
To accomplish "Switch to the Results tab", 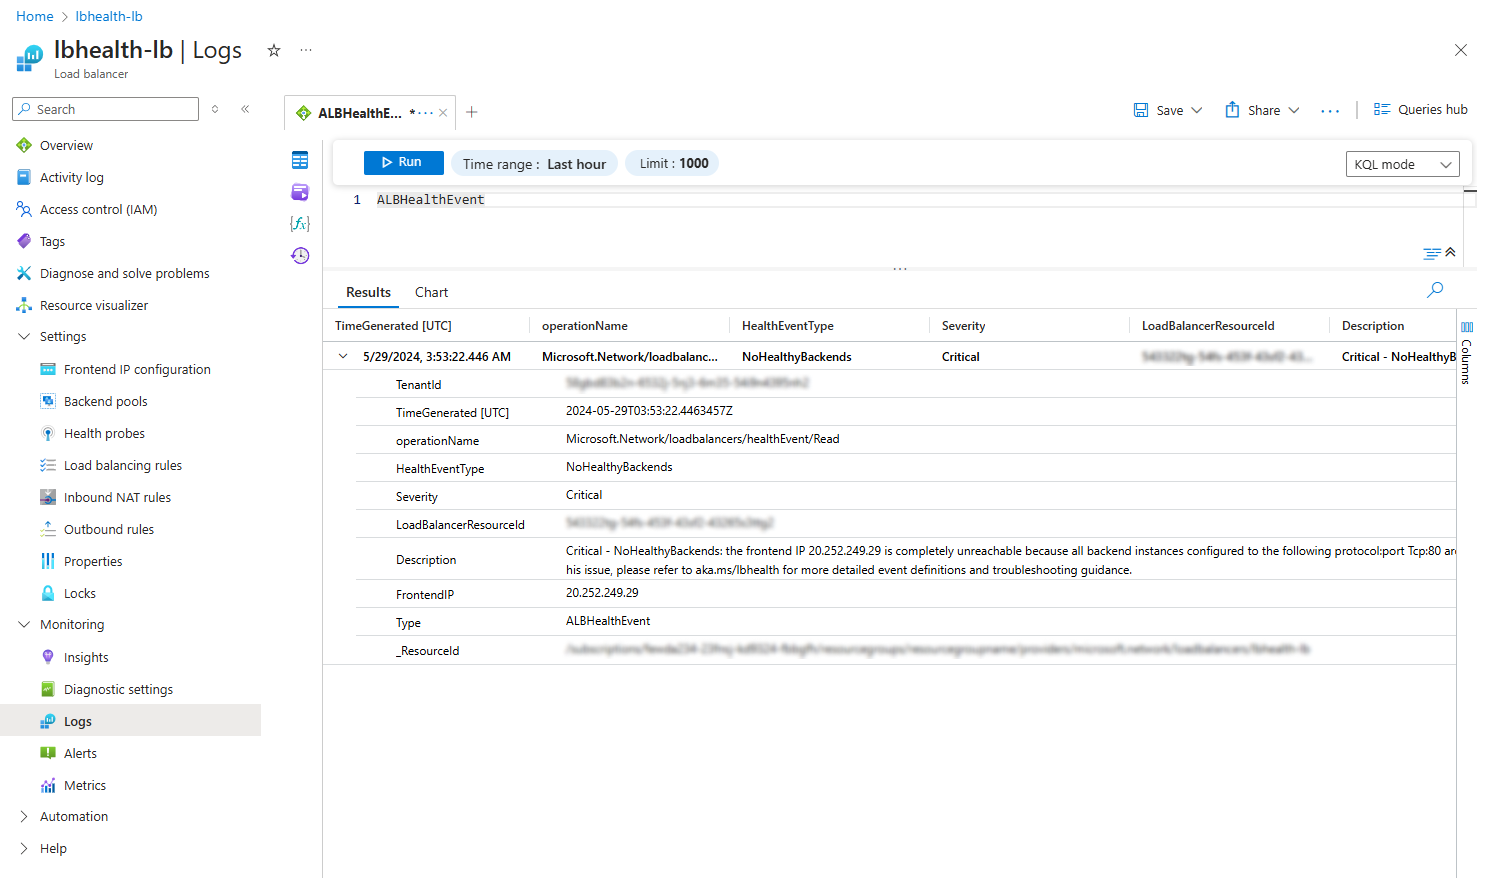I will pyautogui.click(x=368, y=292).
